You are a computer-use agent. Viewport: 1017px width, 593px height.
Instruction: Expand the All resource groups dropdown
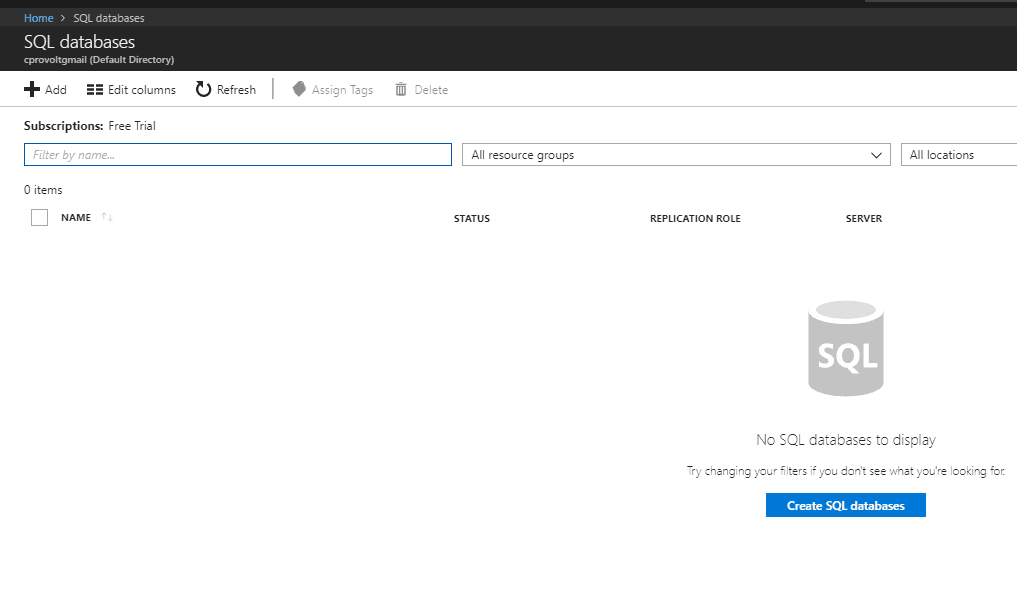pos(676,154)
